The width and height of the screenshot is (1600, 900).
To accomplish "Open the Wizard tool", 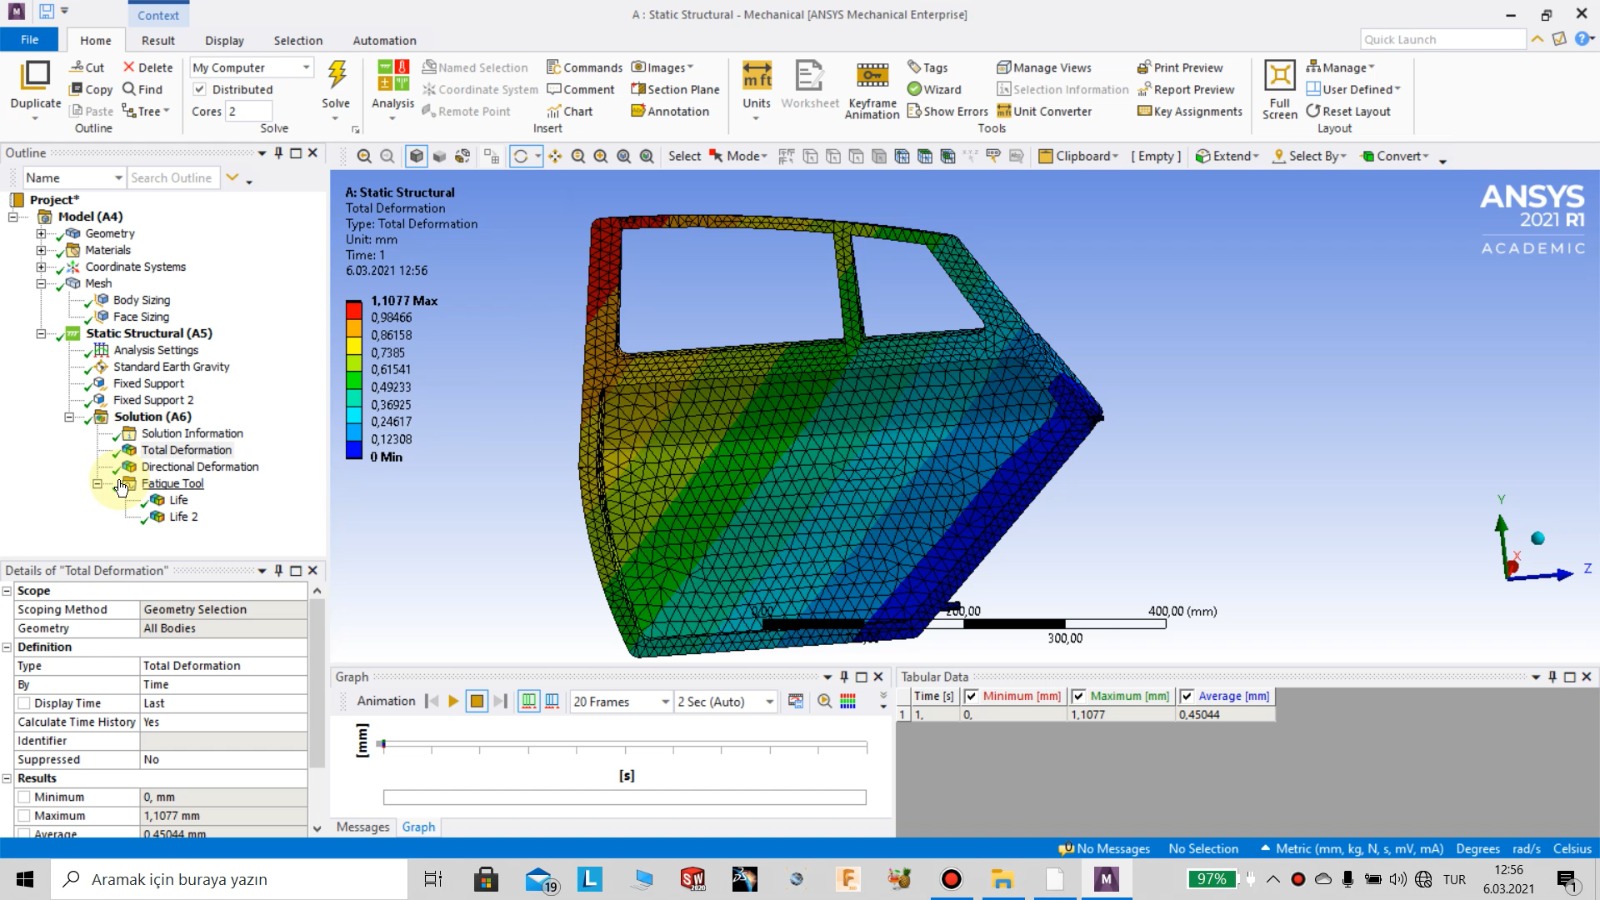I will pos(934,89).
